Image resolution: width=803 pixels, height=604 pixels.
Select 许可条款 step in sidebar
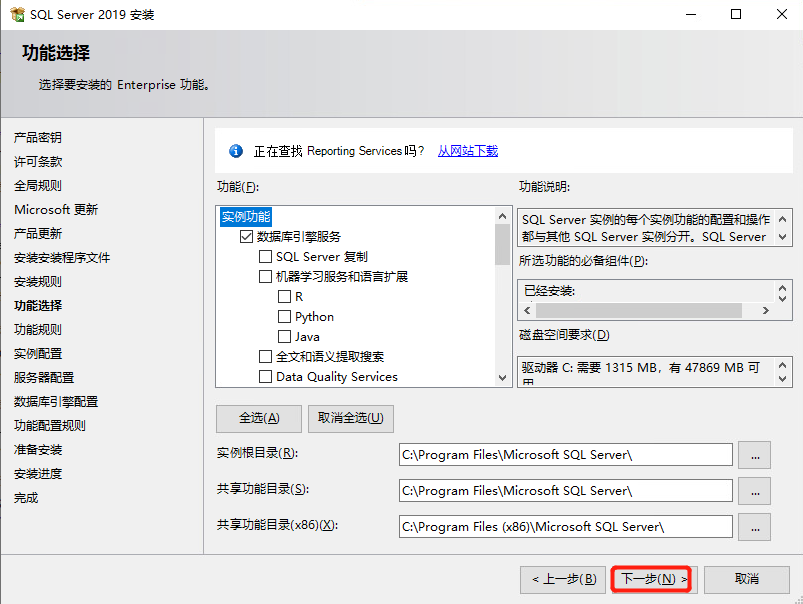pyautogui.click(x=38, y=162)
